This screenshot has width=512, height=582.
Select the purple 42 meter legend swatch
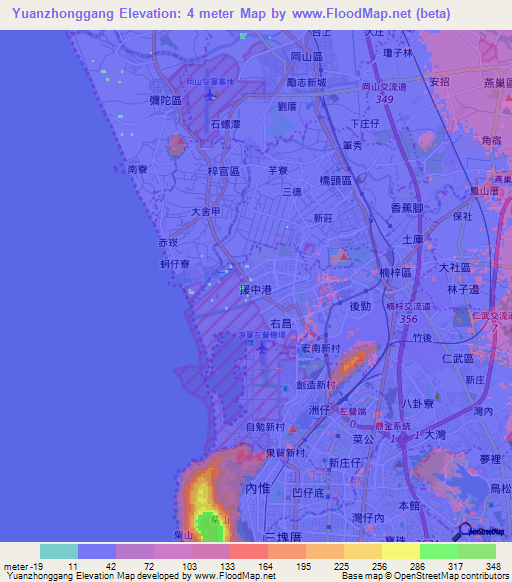[135, 551]
